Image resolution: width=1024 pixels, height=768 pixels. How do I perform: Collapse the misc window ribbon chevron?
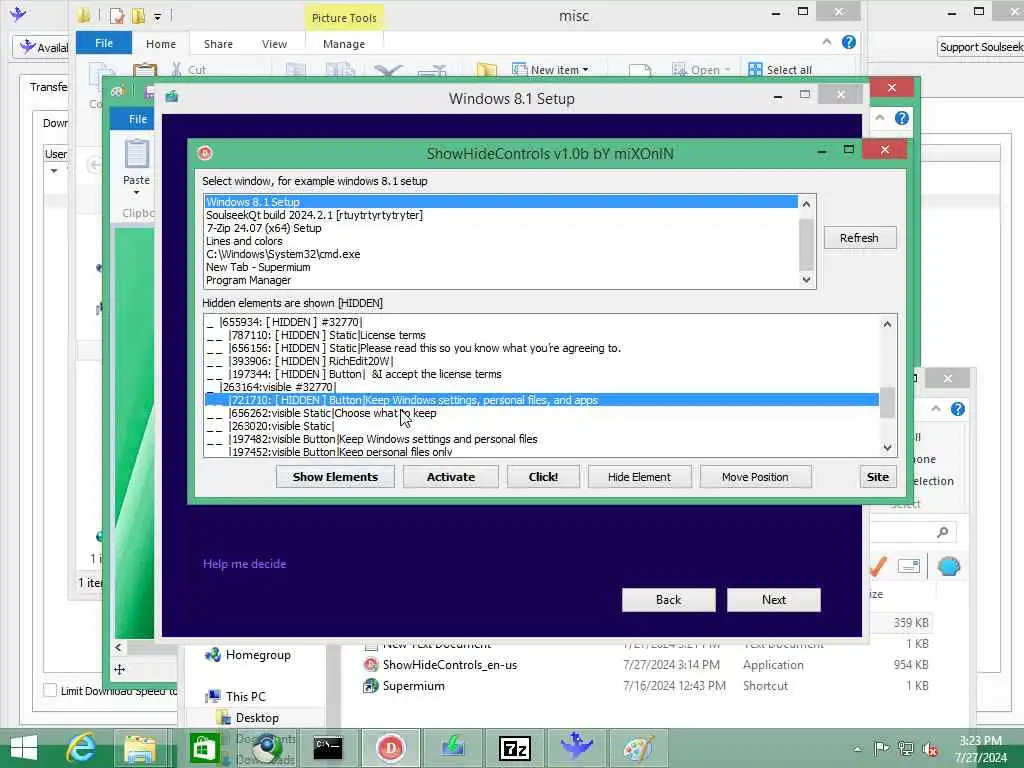tap(827, 42)
